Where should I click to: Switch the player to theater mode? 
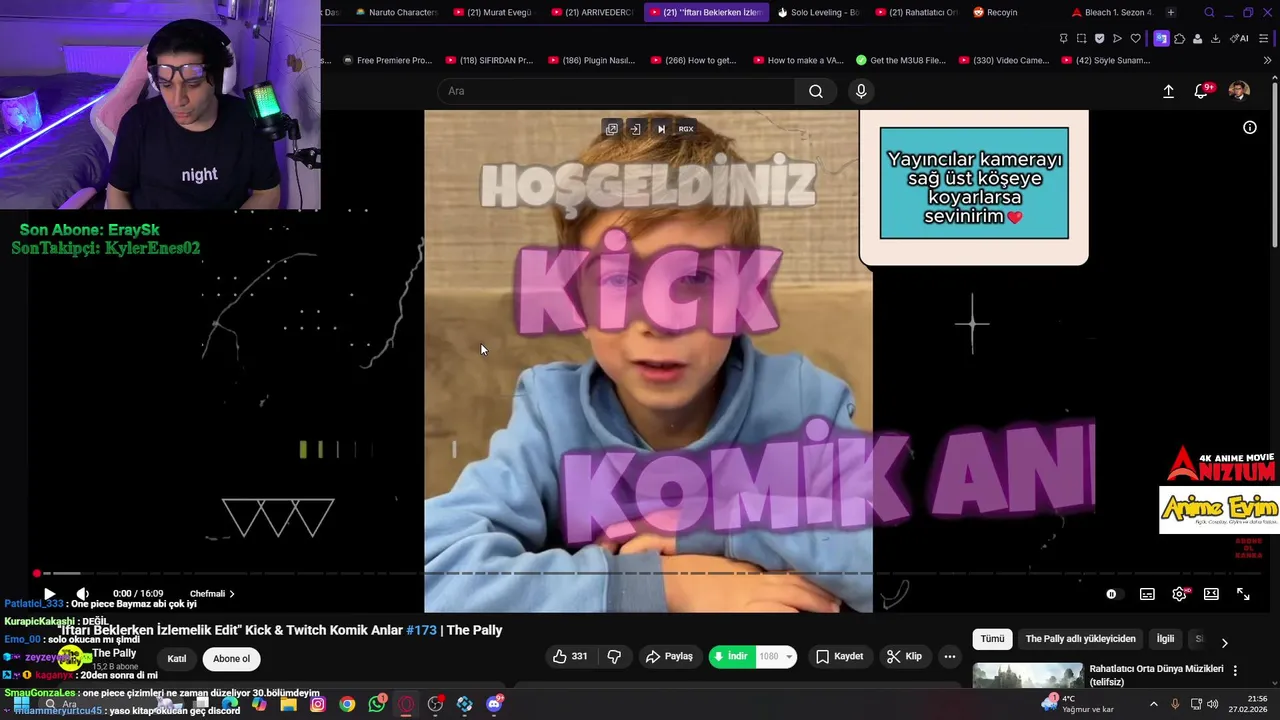1211,594
